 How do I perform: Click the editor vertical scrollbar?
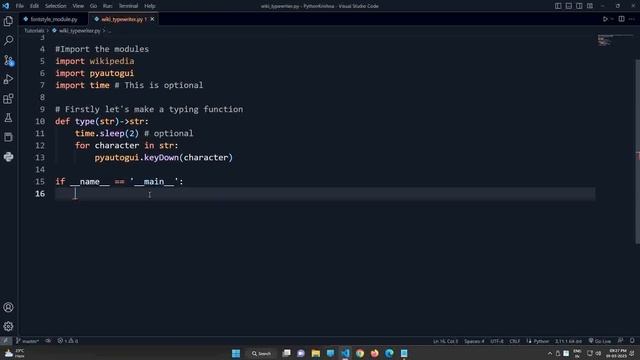pyautogui.click(x=638, y=151)
